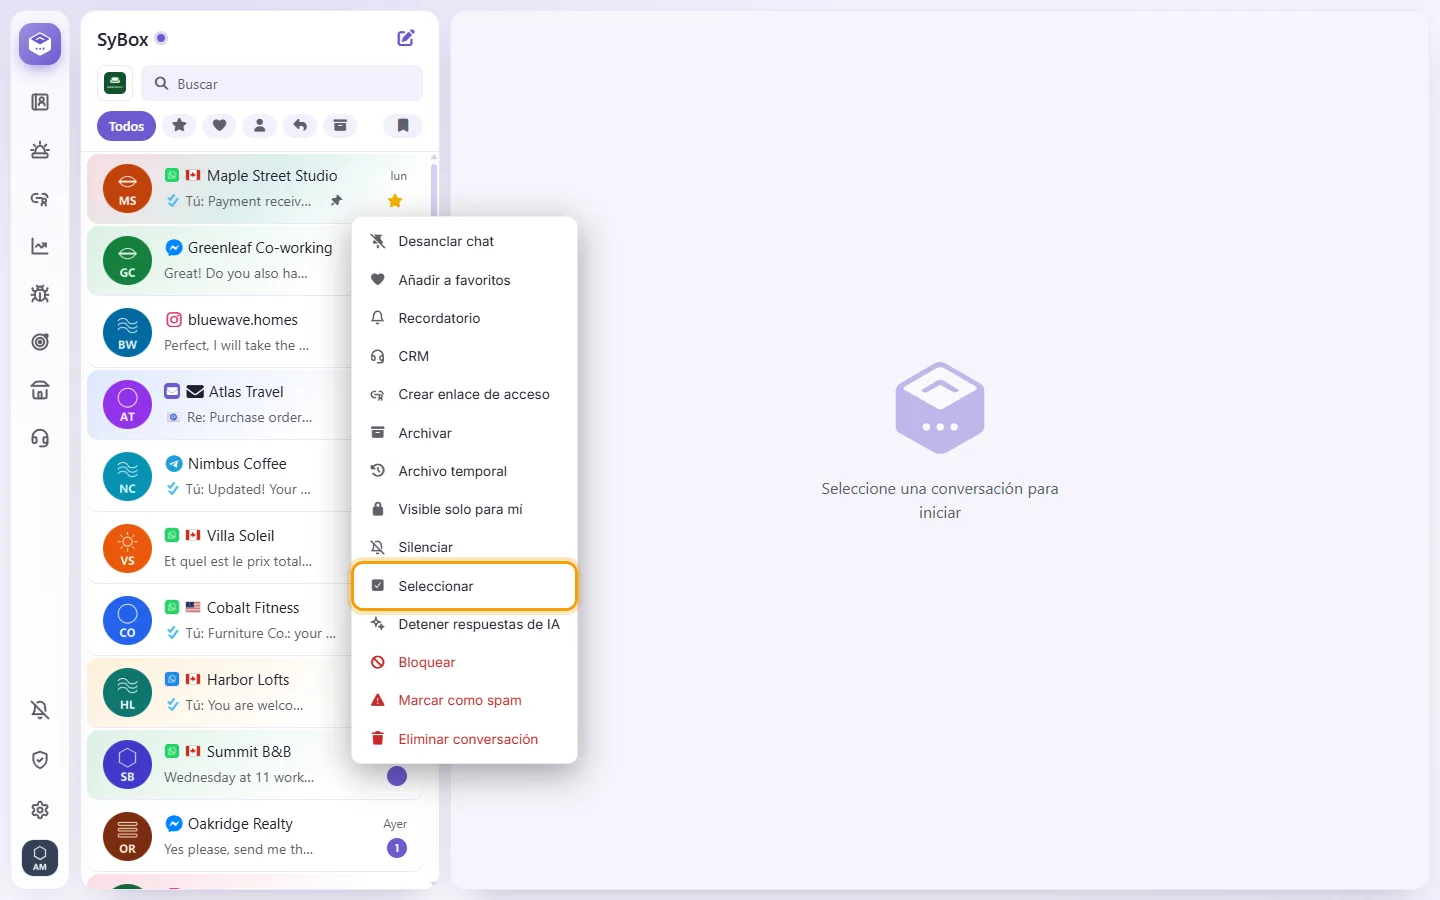Filter chats by favorites heart icon

(x=219, y=126)
